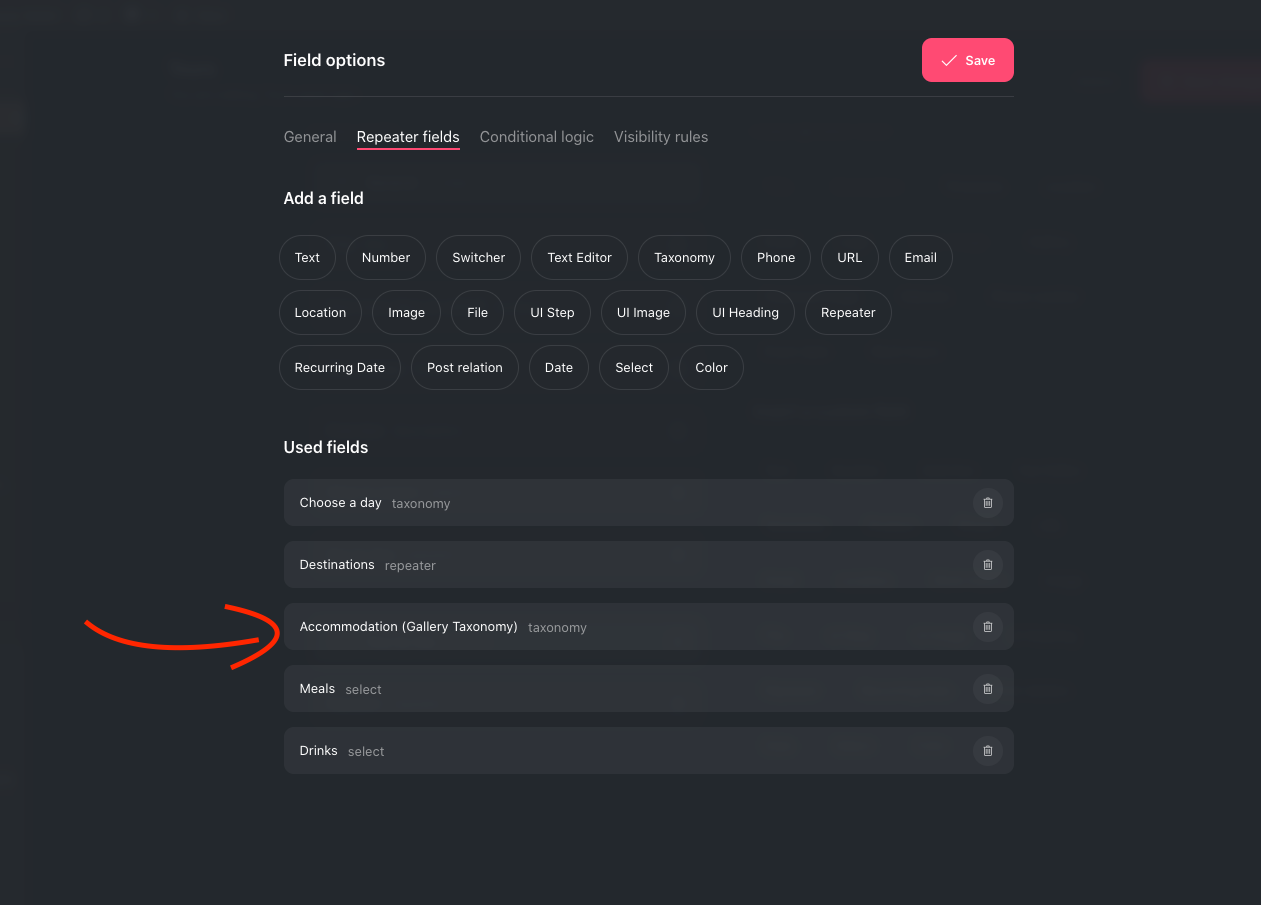
Task: Add a UI Heading field
Action: [x=745, y=312]
